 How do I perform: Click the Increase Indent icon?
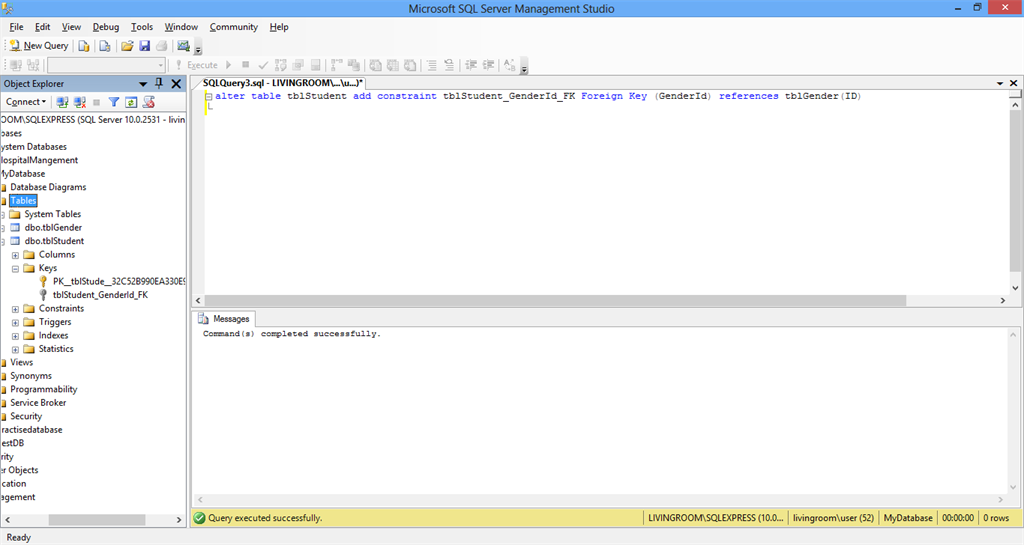(488, 65)
